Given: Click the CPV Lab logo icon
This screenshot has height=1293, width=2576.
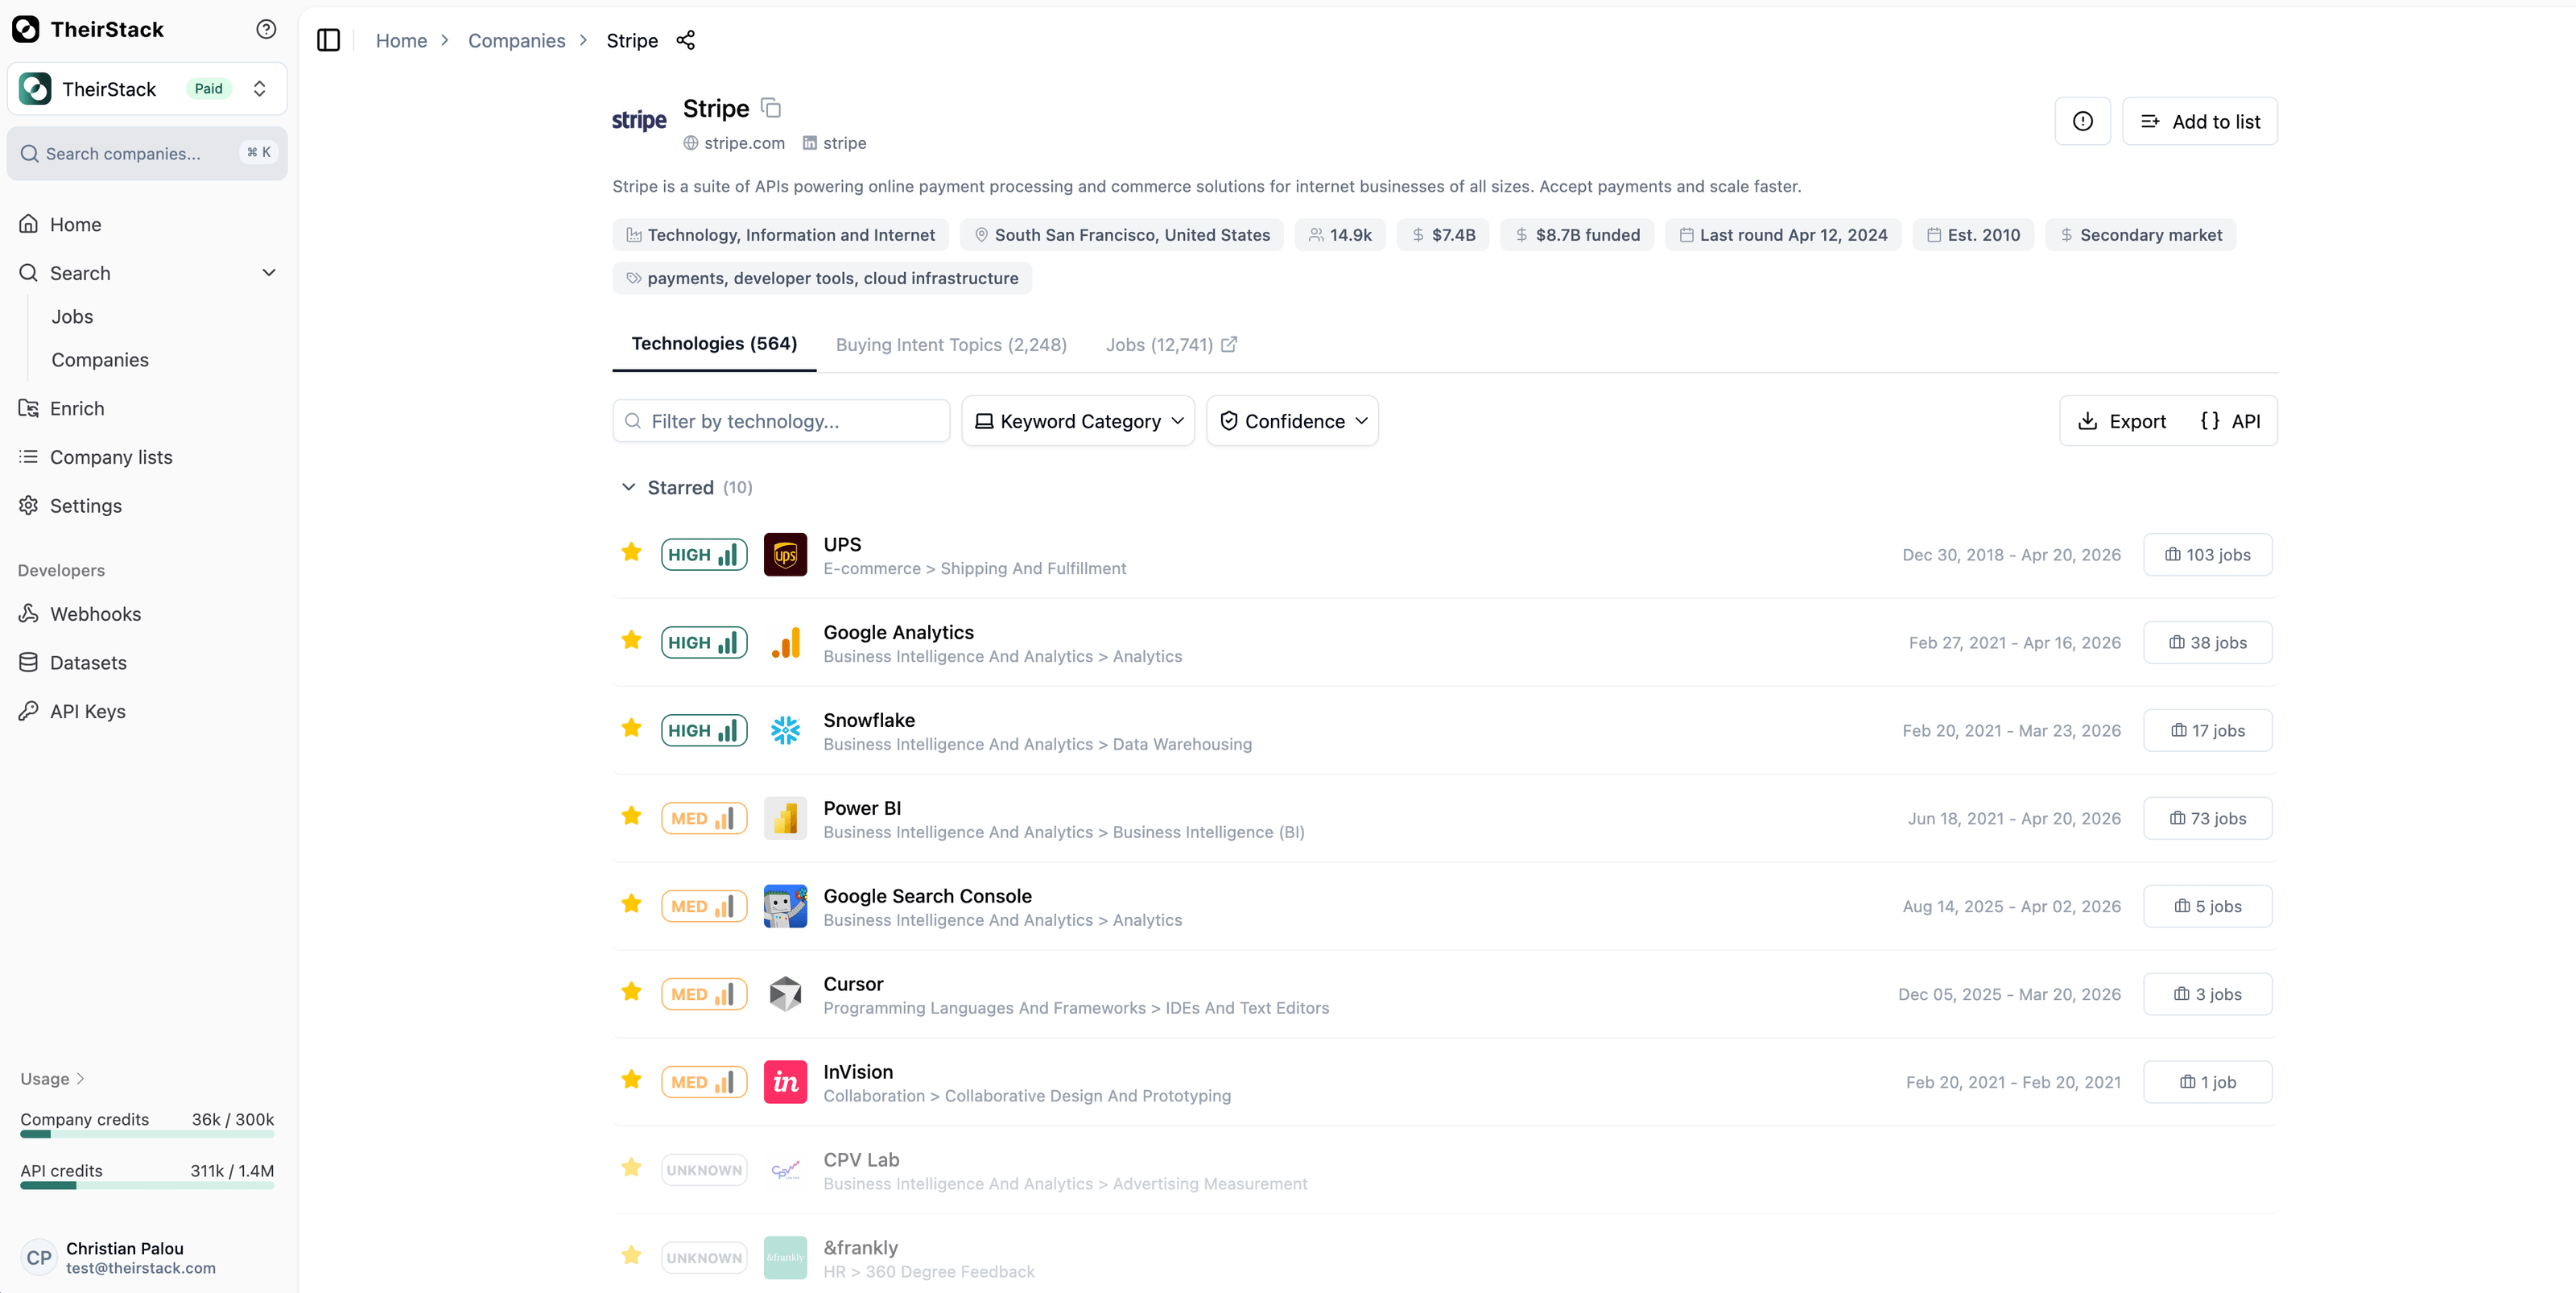Looking at the screenshot, I should click(785, 1170).
